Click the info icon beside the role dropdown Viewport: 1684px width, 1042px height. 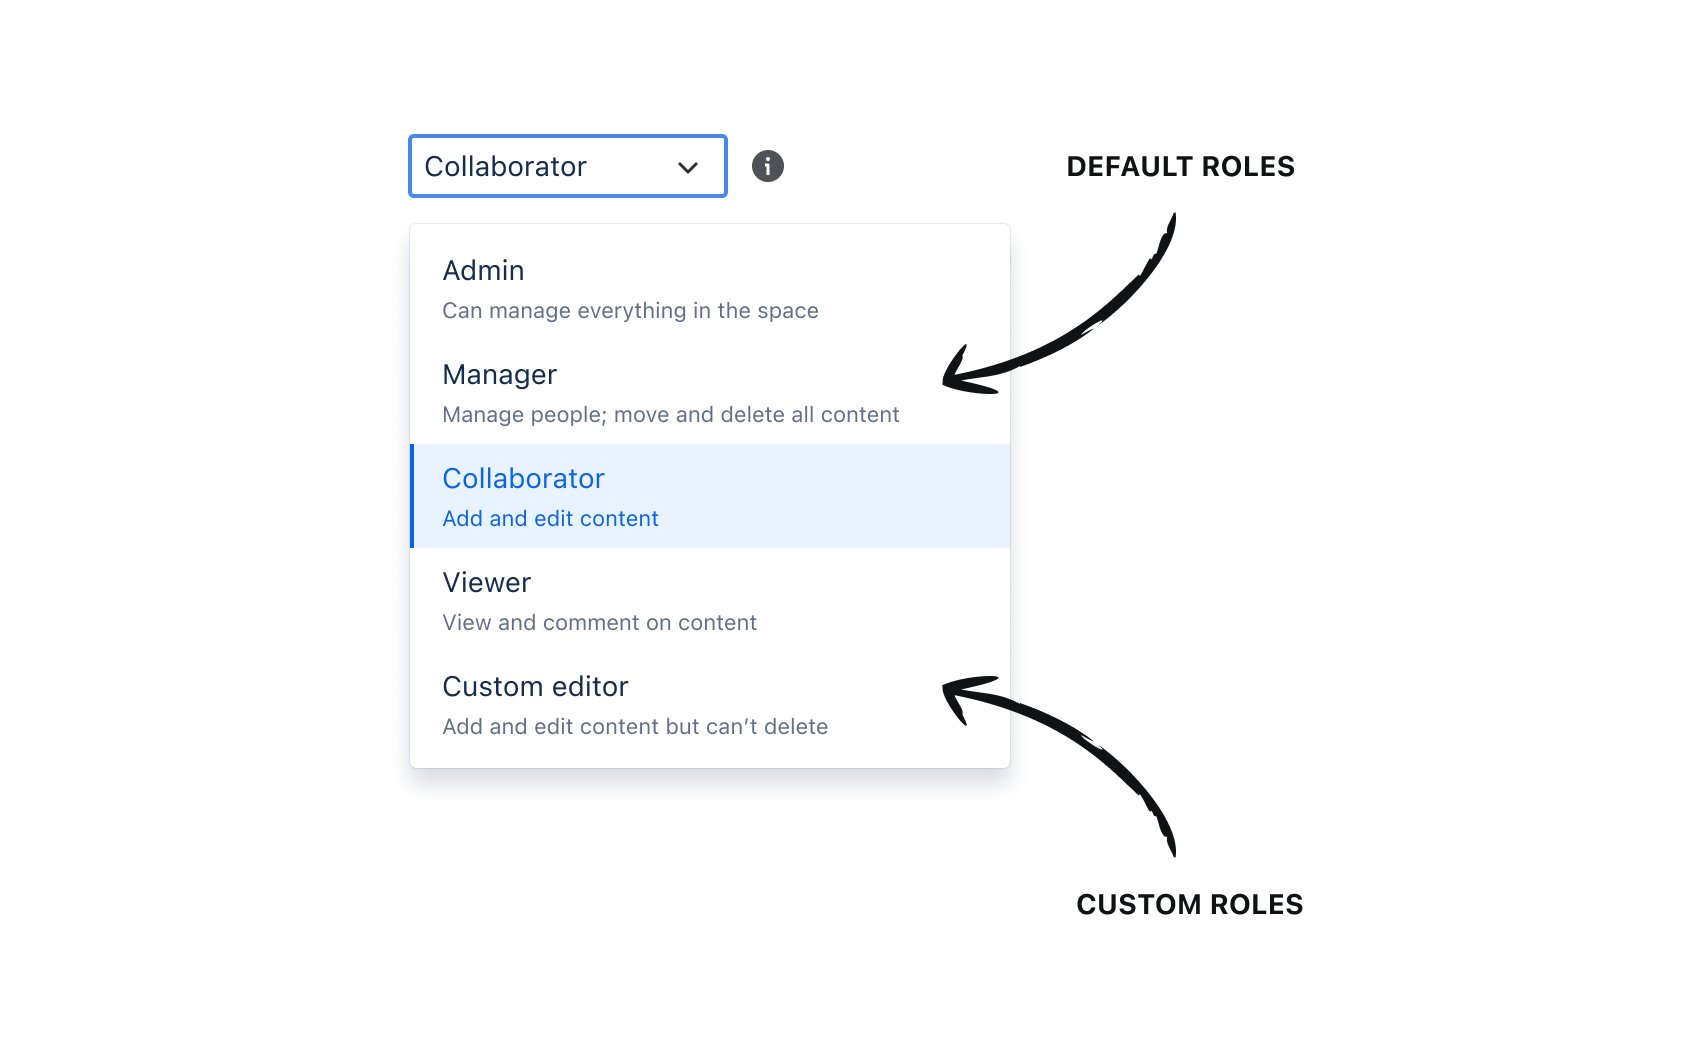click(x=768, y=166)
